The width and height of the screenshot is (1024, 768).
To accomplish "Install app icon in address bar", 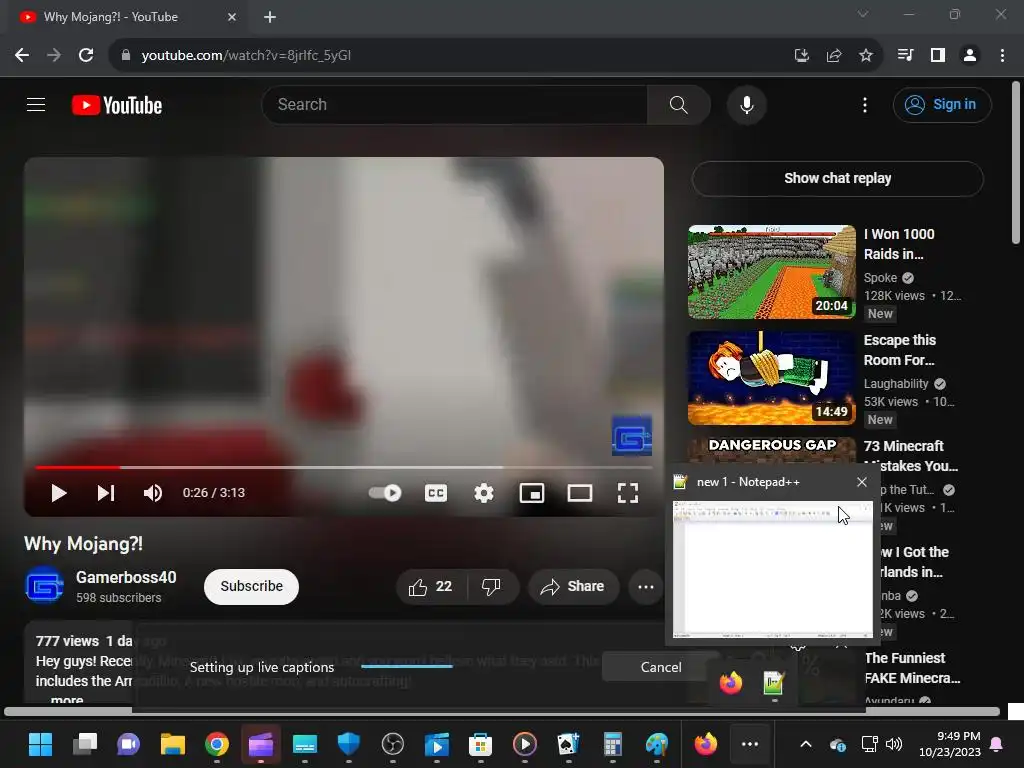I will point(802,56).
